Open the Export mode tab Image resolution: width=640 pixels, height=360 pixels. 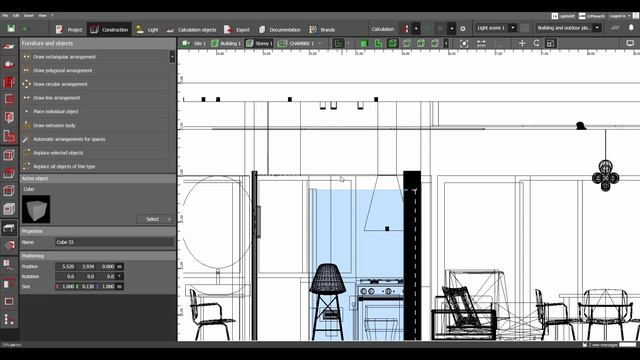click(237, 29)
